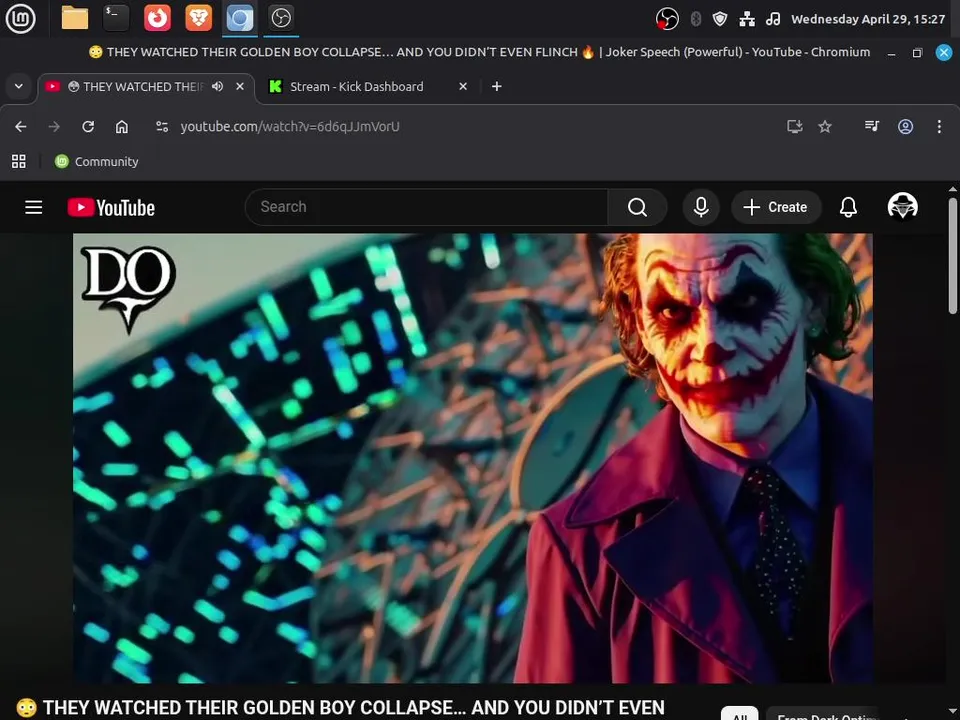The image size is (960, 720).
Task: Focus the address bar with the YouTube URL
Action: tap(290, 126)
